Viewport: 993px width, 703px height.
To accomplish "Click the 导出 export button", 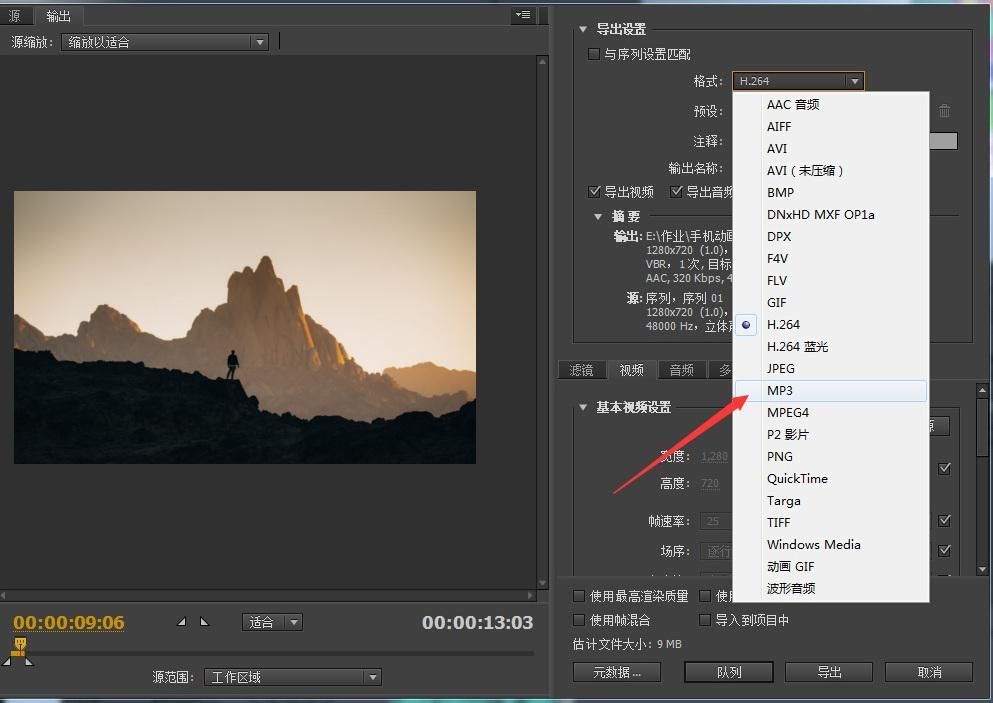I will tap(828, 672).
